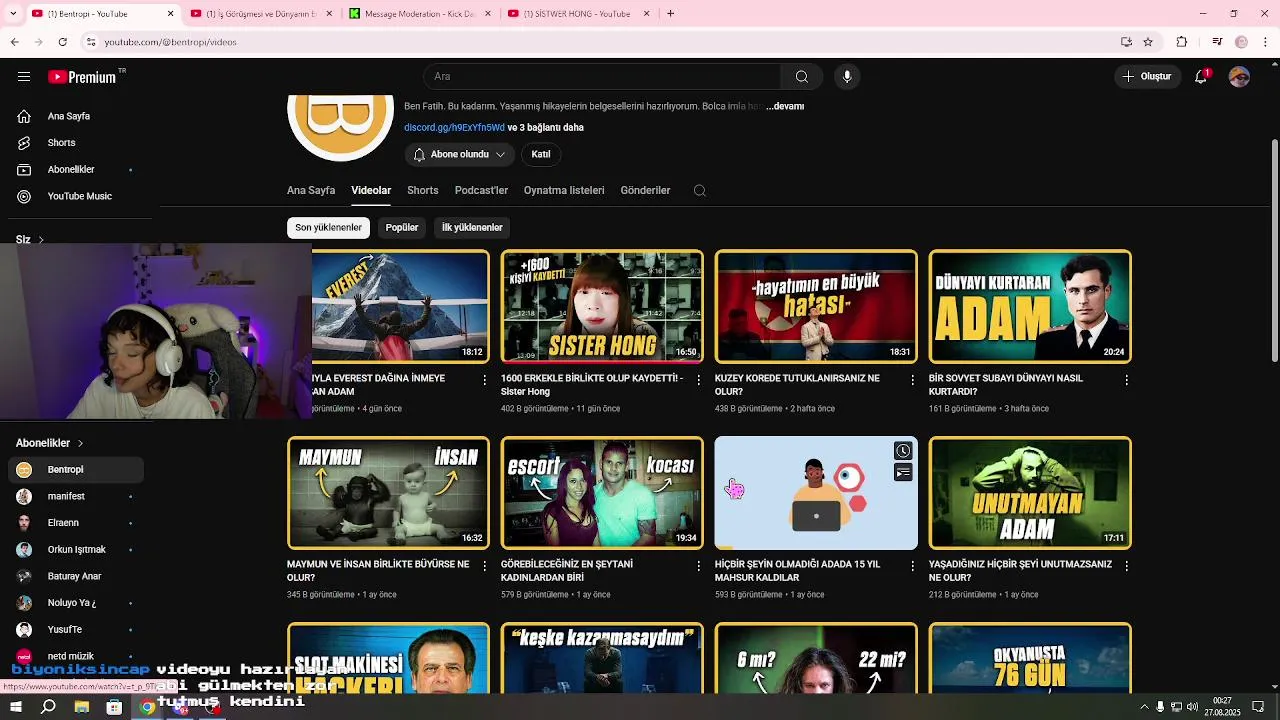Open Sister Hong video thumbnail
This screenshot has height=720, width=1280.
pyautogui.click(x=602, y=306)
